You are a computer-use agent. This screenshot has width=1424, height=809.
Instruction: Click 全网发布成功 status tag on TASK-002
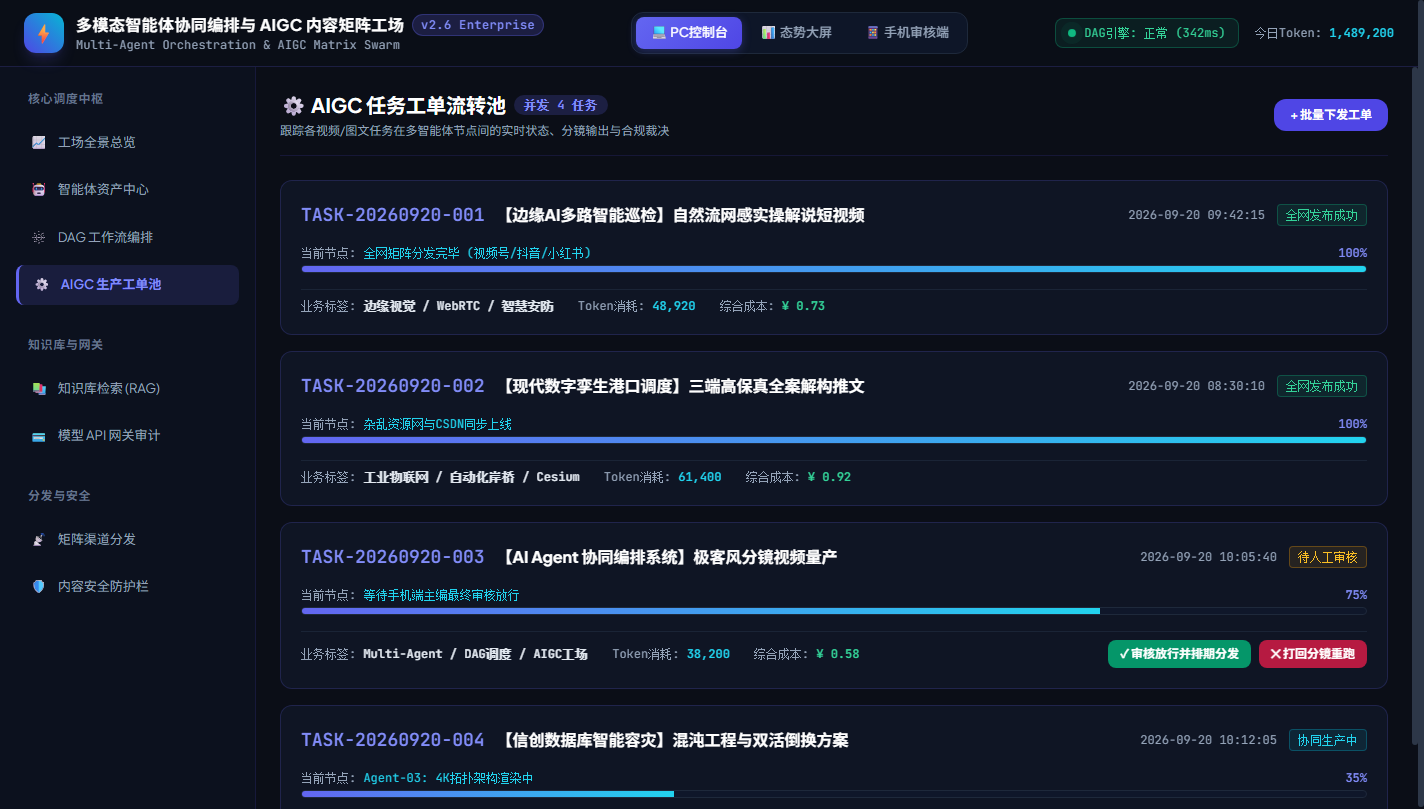[x=1322, y=386]
